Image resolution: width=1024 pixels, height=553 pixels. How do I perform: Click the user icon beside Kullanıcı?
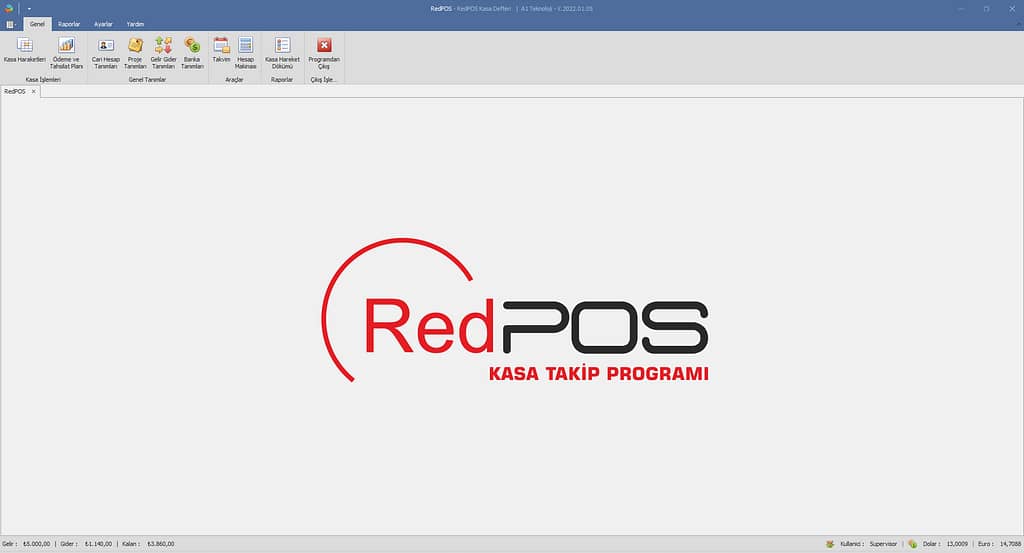pos(830,544)
